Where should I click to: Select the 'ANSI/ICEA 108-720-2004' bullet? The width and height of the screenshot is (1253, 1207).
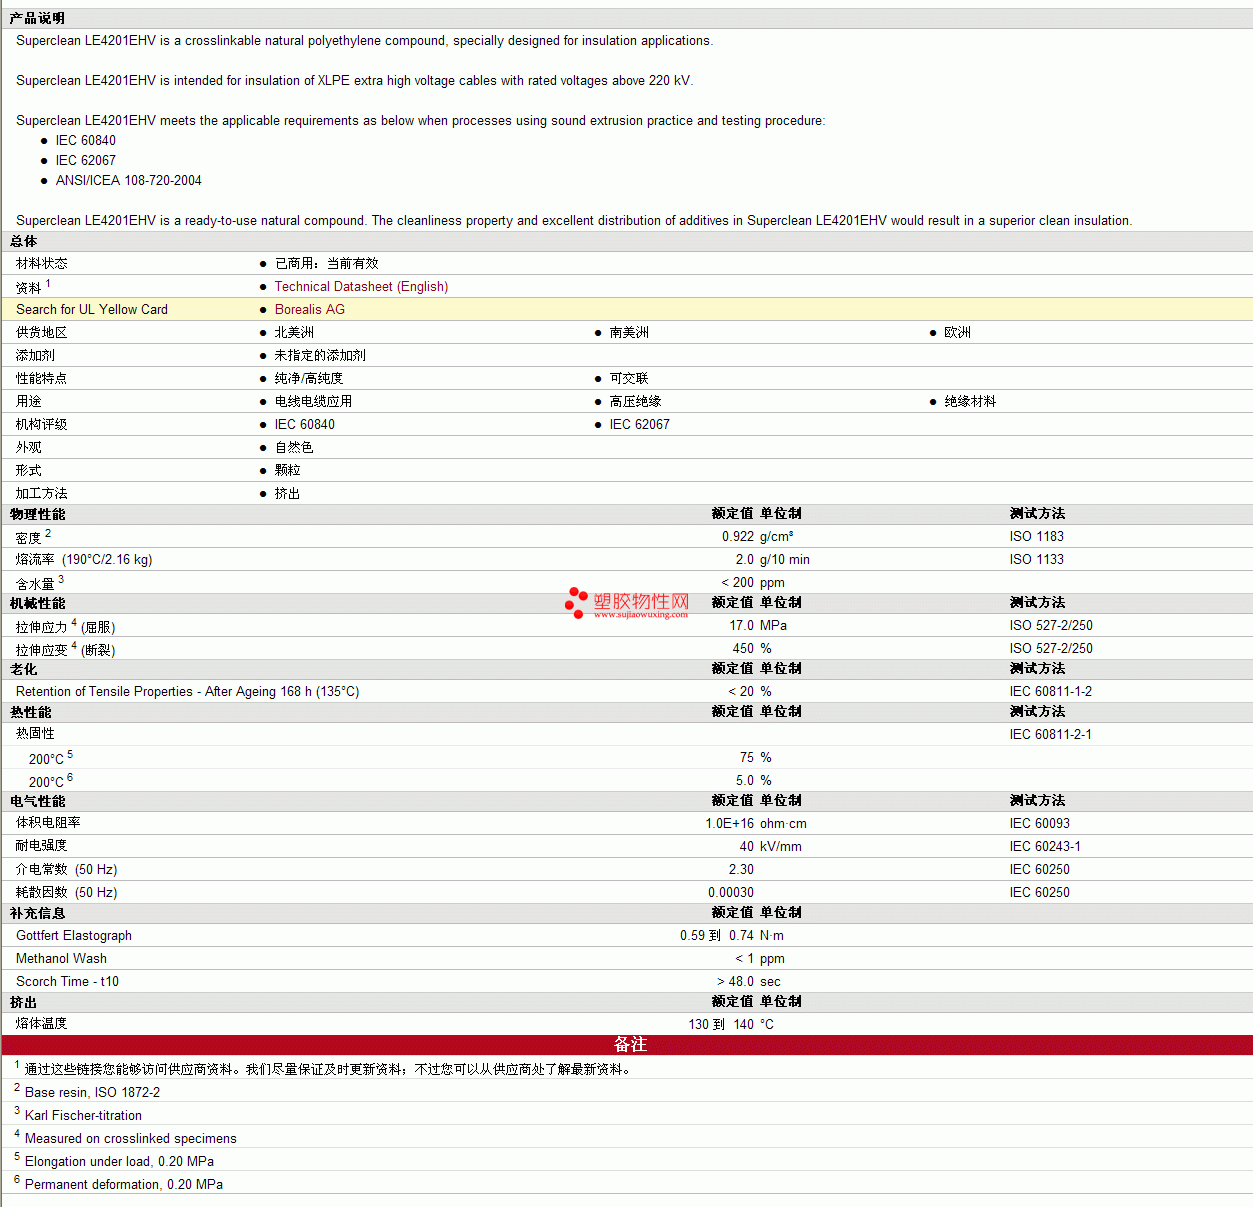pyautogui.click(x=129, y=180)
